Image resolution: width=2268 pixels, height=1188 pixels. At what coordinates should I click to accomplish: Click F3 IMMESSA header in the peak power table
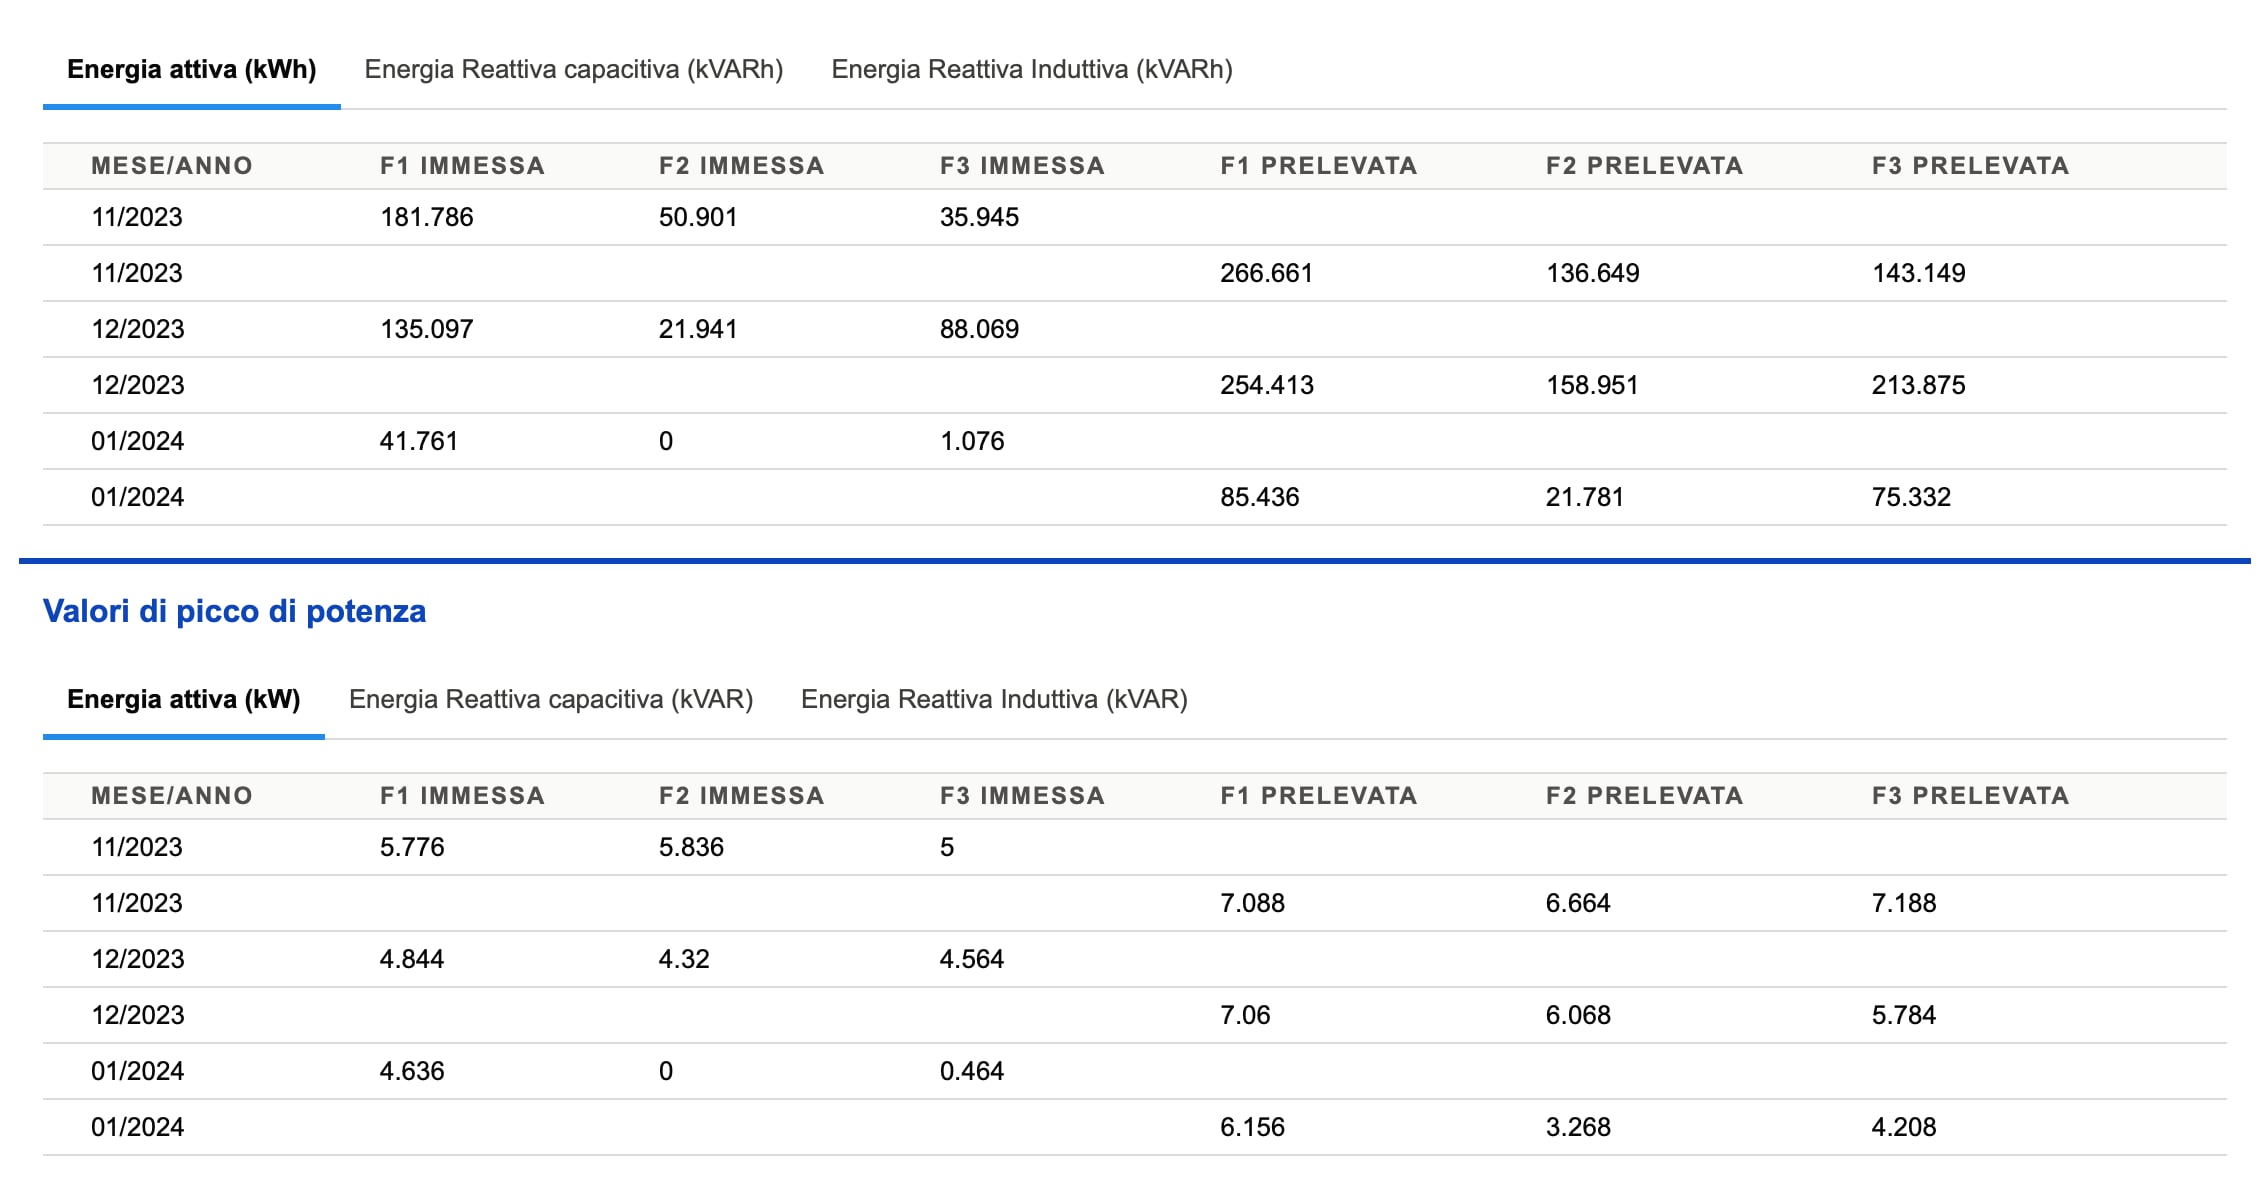click(1022, 796)
